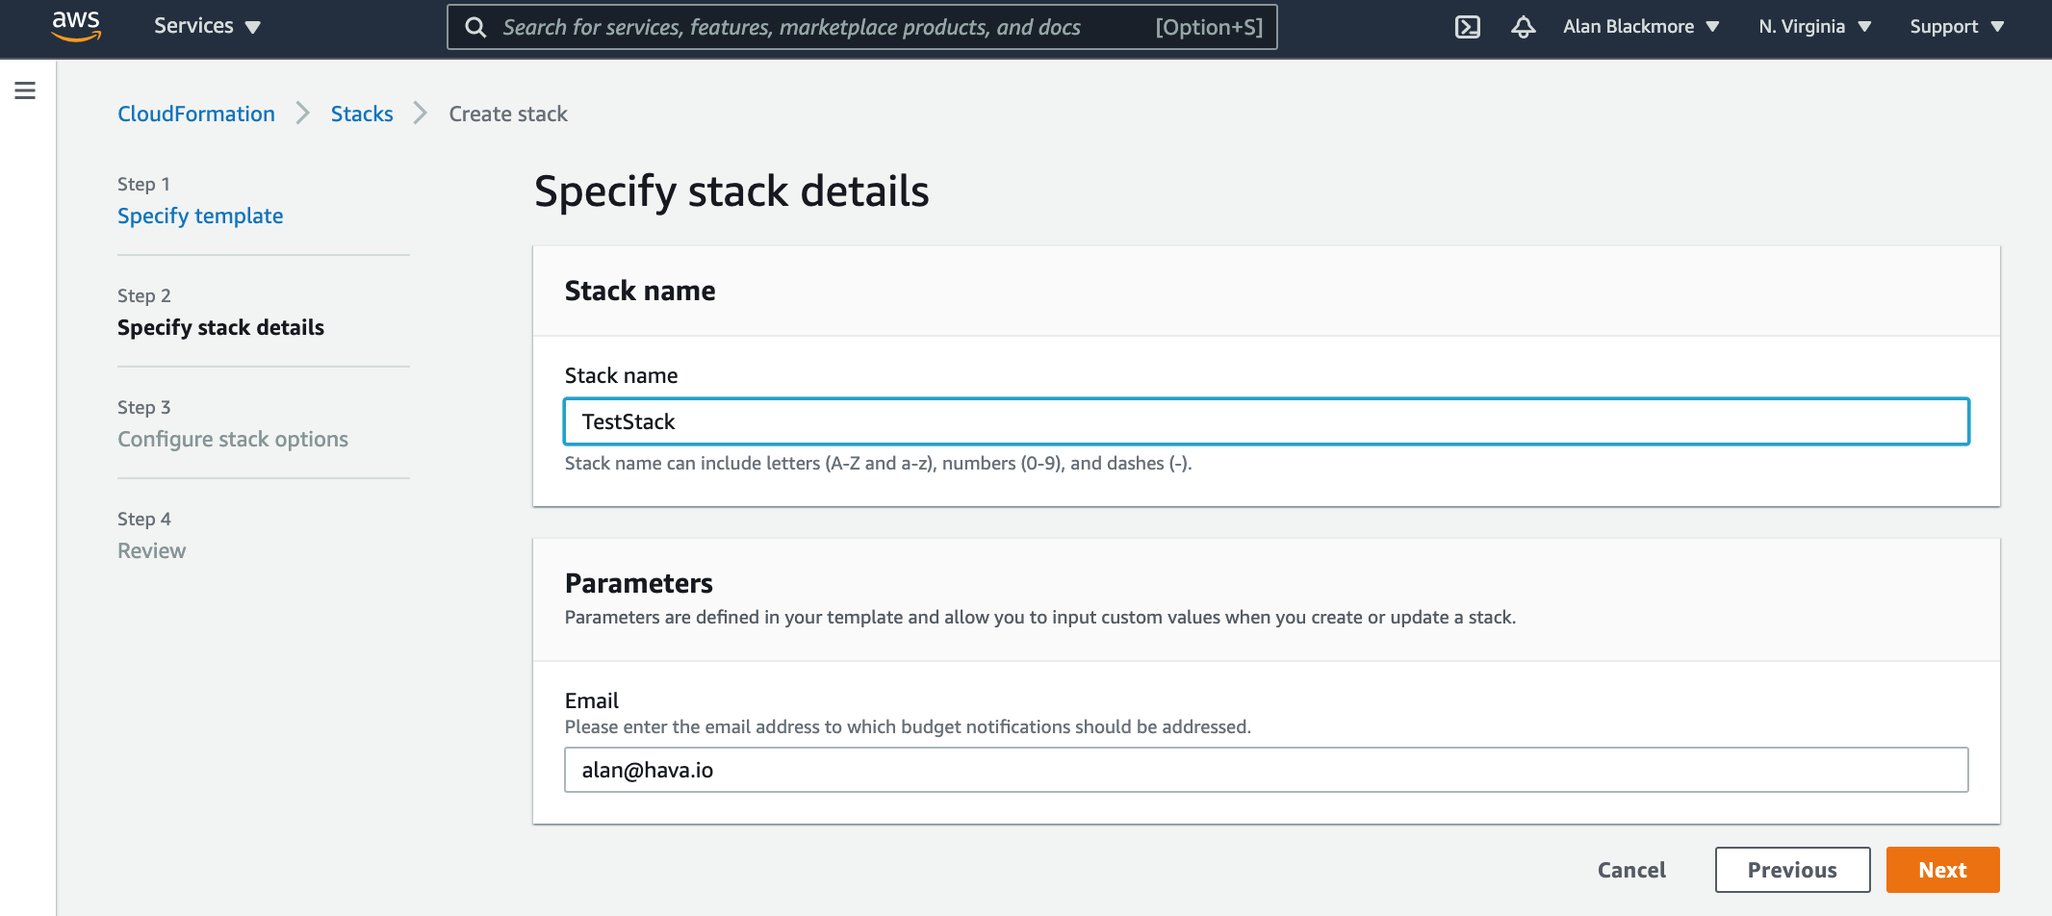Go to Step 1 Specify template
Image resolution: width=2052 pixels, height=916 pixels.
pos(200,215)
